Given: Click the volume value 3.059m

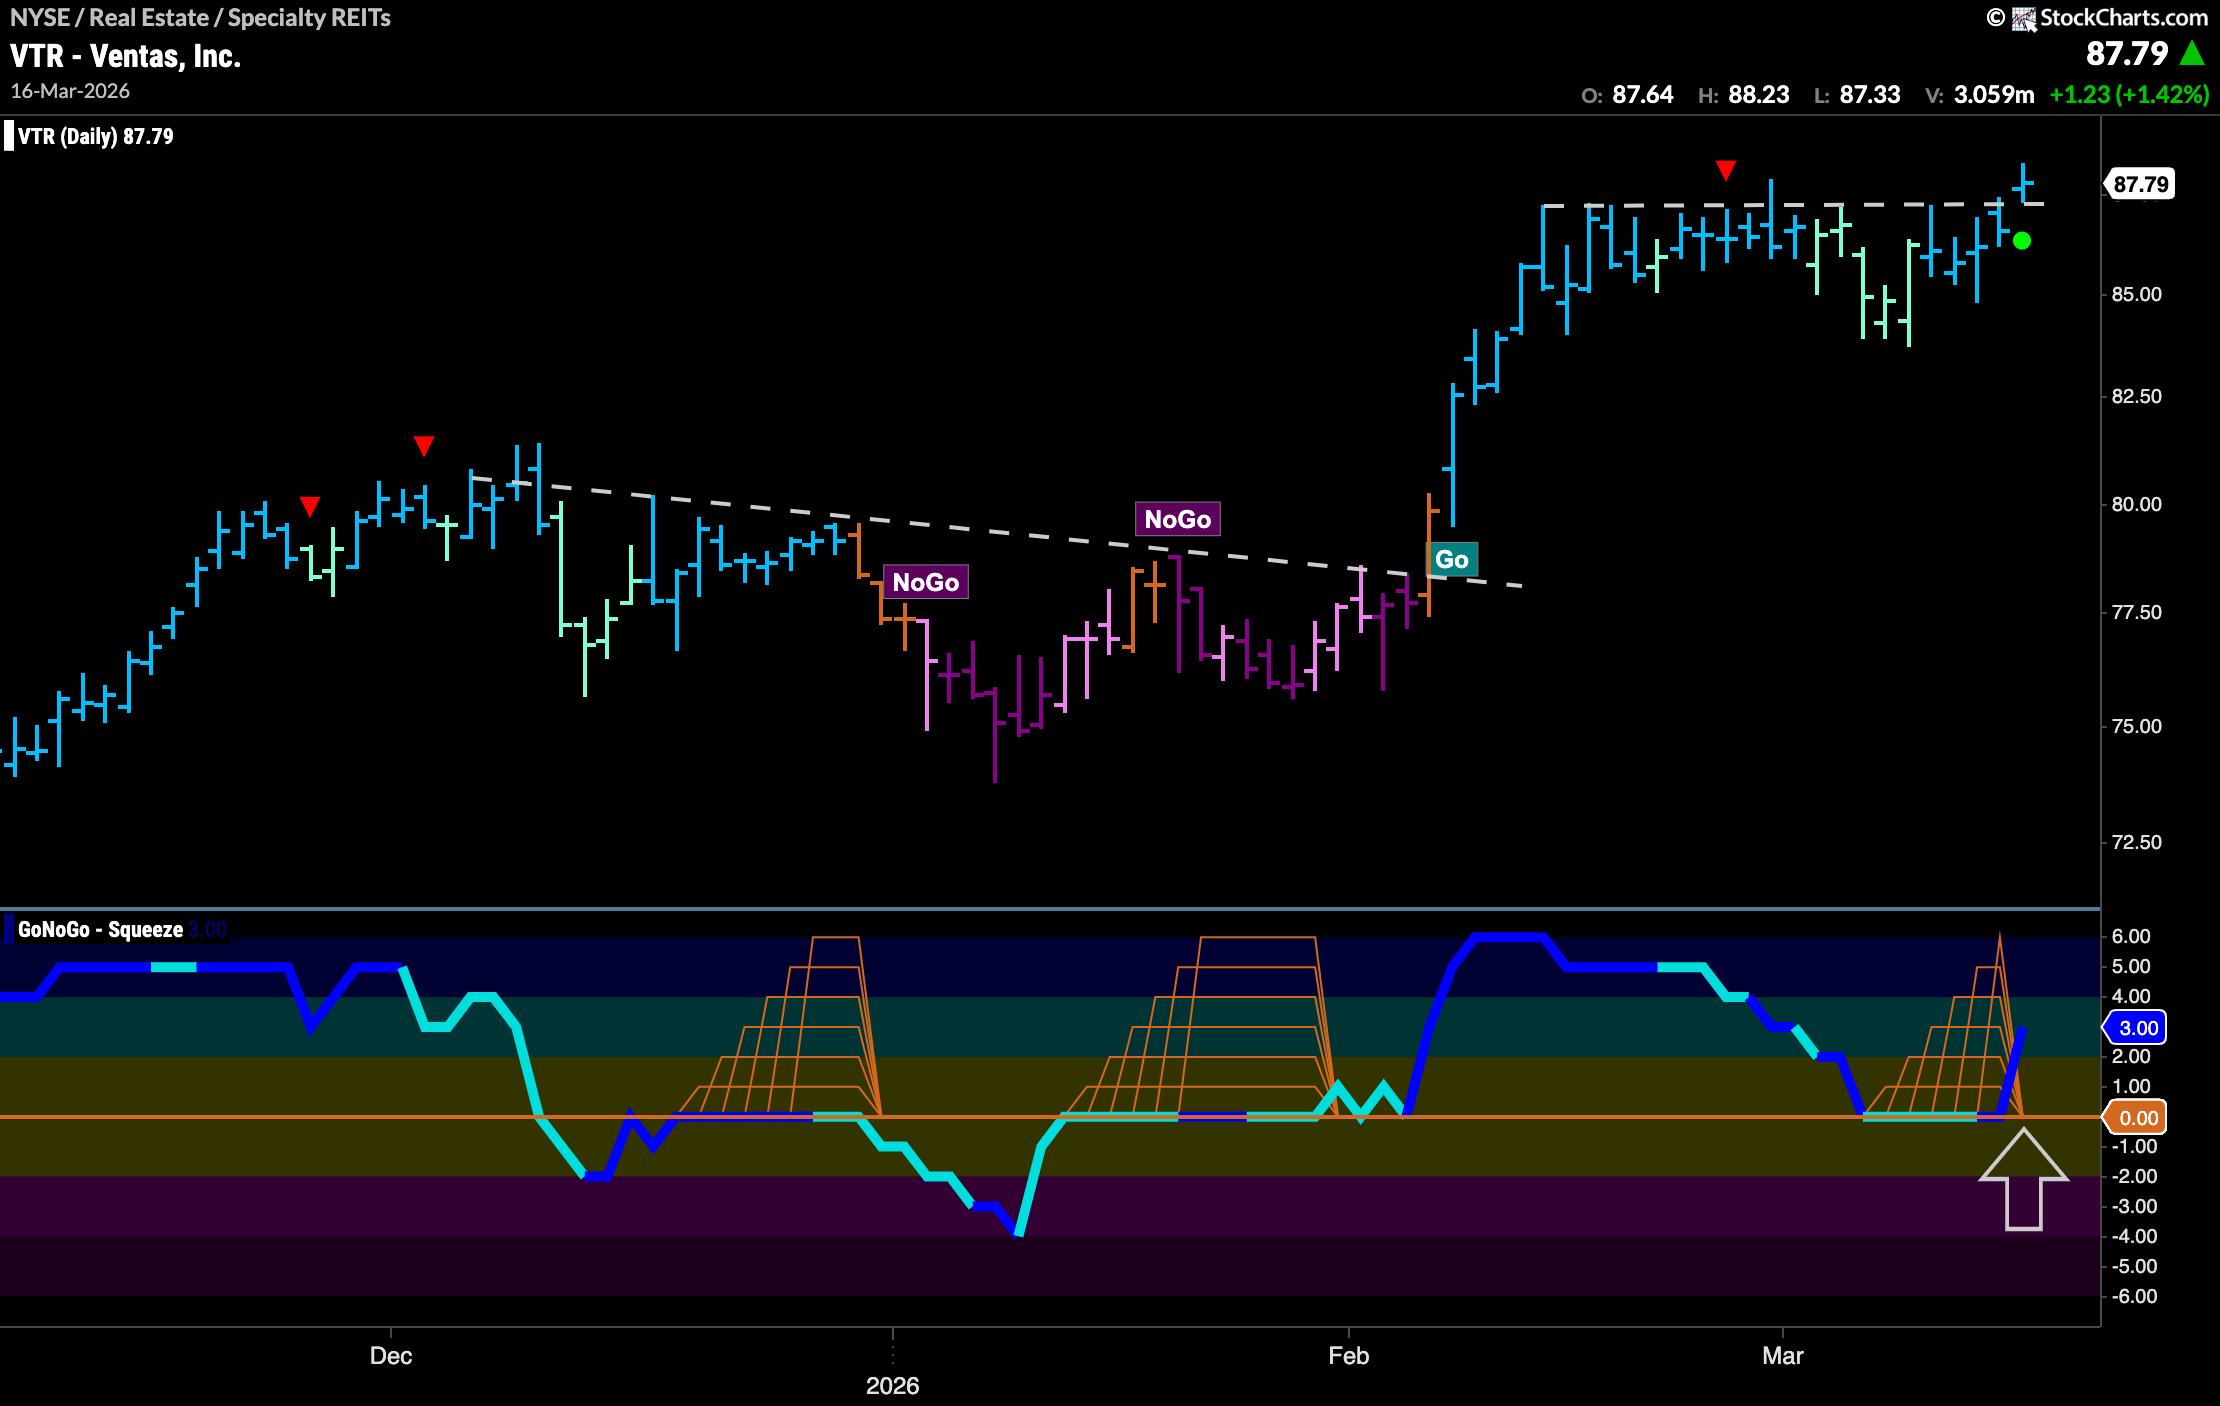Looking at the screenshot, I should click(1994, 95).
